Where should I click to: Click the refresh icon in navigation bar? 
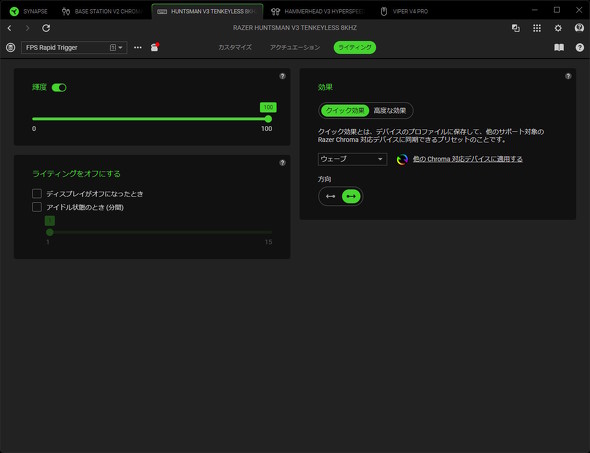46,28
